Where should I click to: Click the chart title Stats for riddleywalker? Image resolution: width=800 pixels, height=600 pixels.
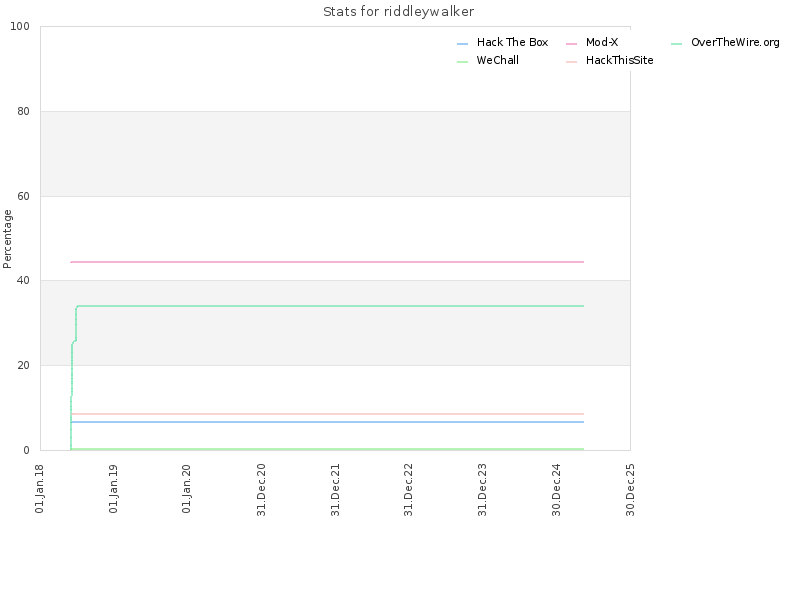(398, 11)
